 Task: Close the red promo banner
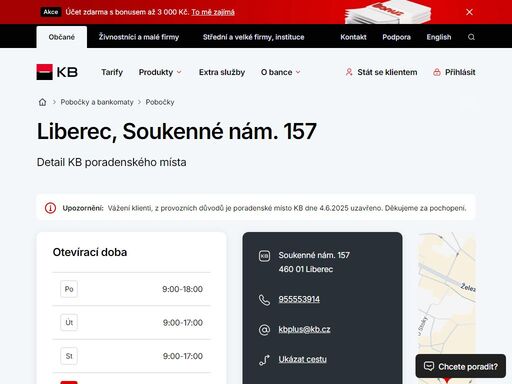pyautogui.click(x=469, y=12)
